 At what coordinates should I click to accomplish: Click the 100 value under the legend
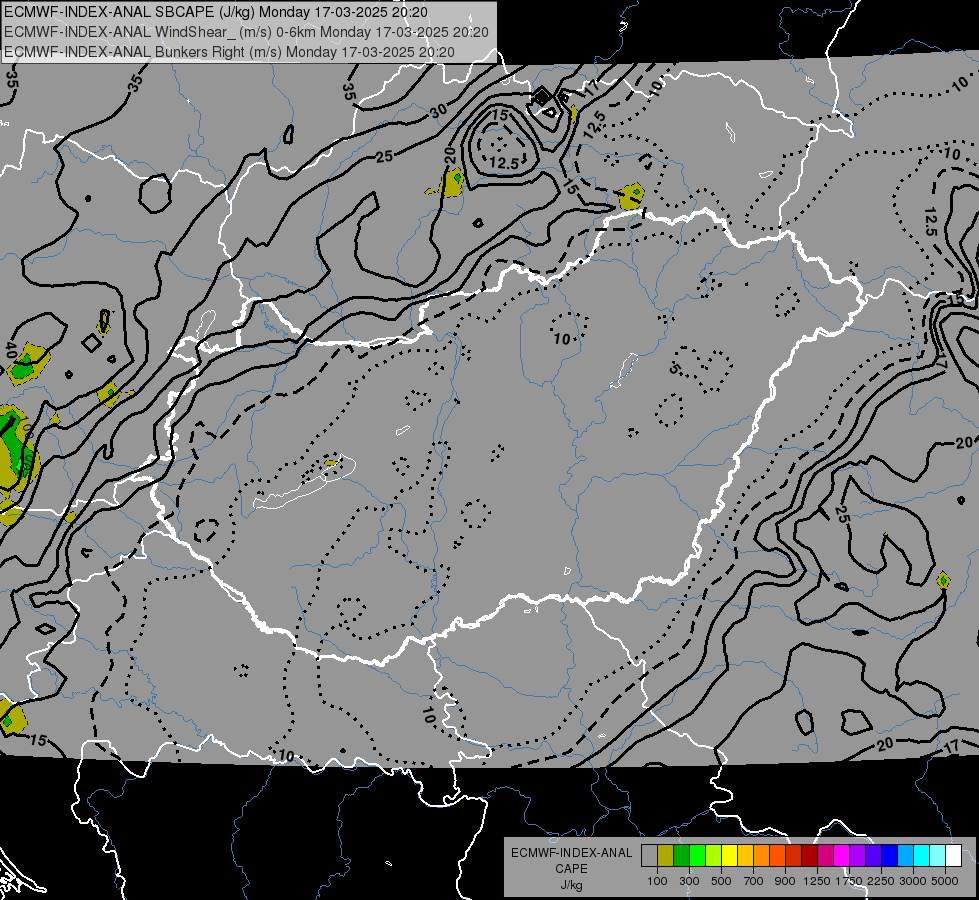tap(657, 881)
